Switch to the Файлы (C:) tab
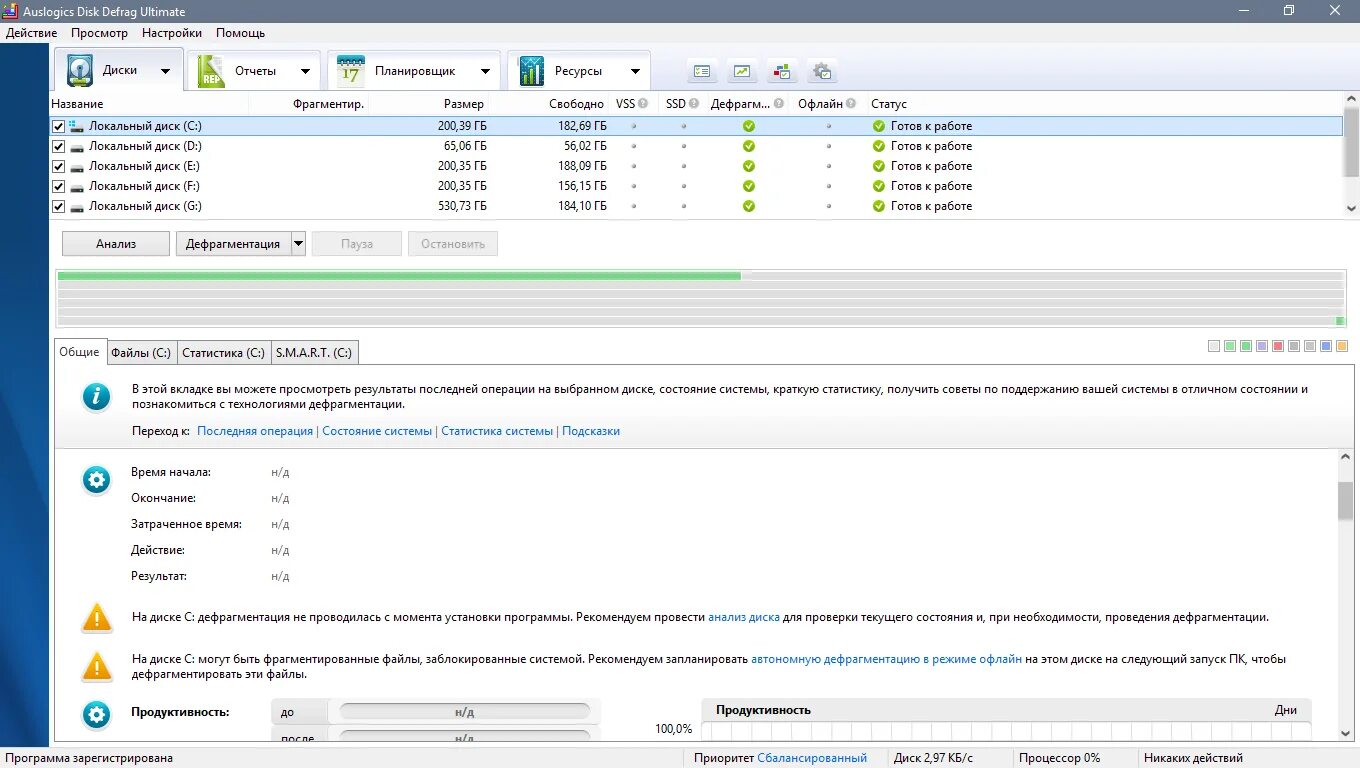1360x768 pixels. pyautogui.click(x=141, y=353)
